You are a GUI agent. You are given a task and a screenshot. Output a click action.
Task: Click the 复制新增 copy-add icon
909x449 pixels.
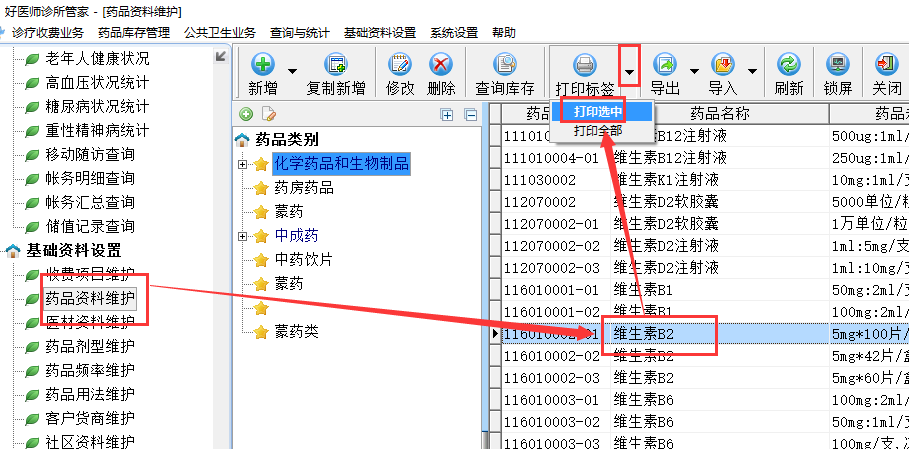click(336, 63)
